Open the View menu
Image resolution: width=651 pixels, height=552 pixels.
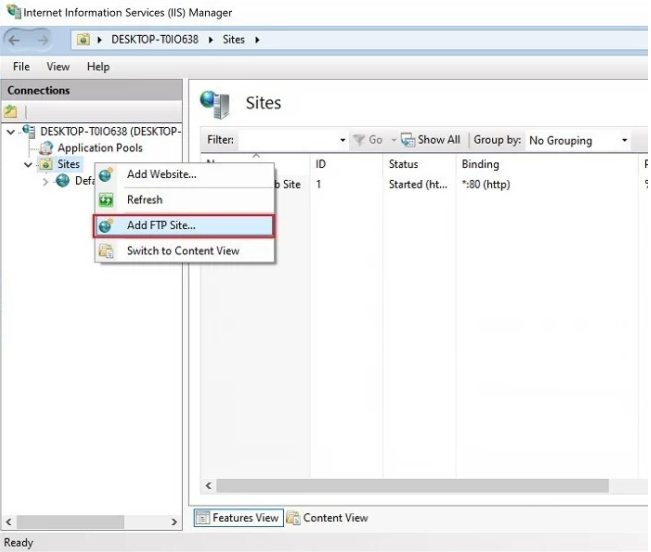point(58,67)
